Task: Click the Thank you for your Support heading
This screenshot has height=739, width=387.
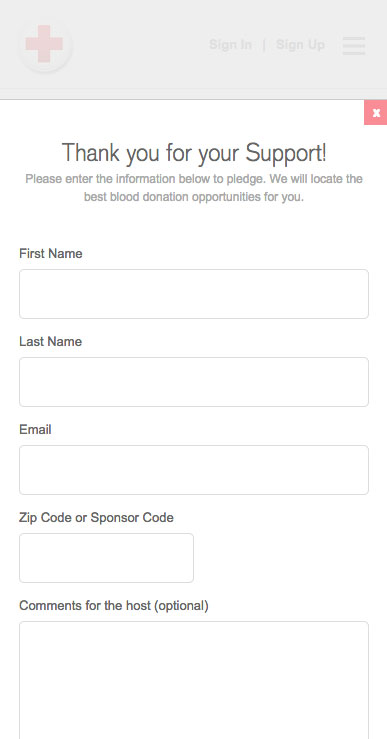Action: pos(194,153)
